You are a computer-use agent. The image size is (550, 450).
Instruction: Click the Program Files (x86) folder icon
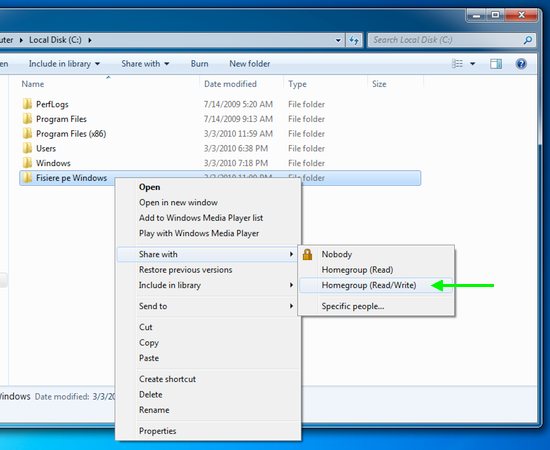(27, 134)
